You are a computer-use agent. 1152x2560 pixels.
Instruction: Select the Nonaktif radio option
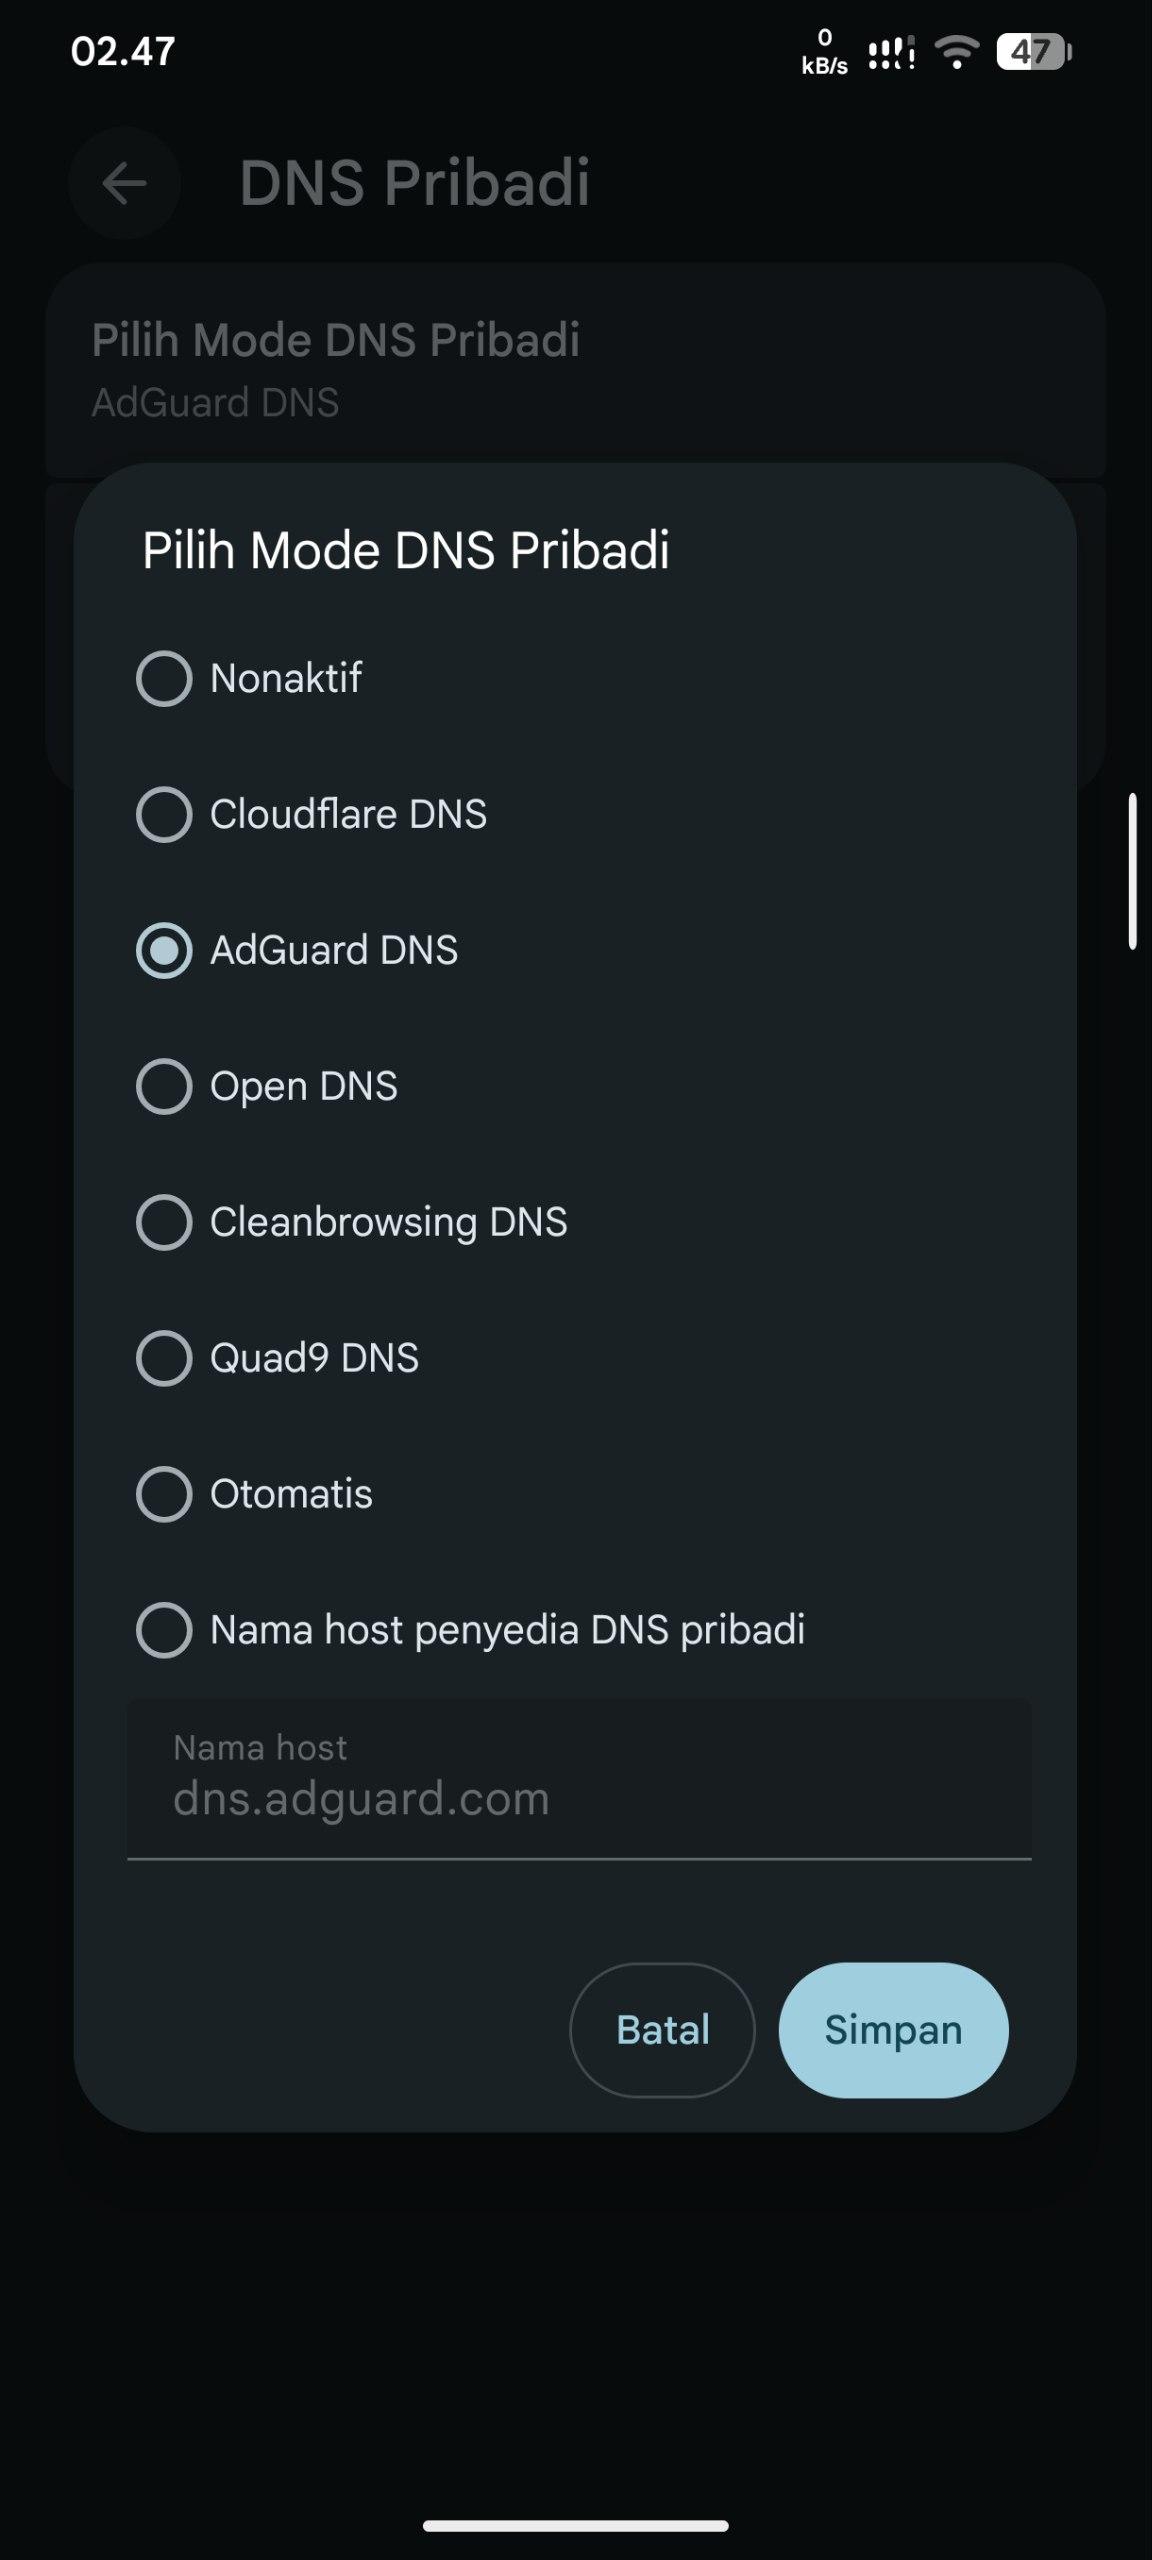[x=164, y=679]
